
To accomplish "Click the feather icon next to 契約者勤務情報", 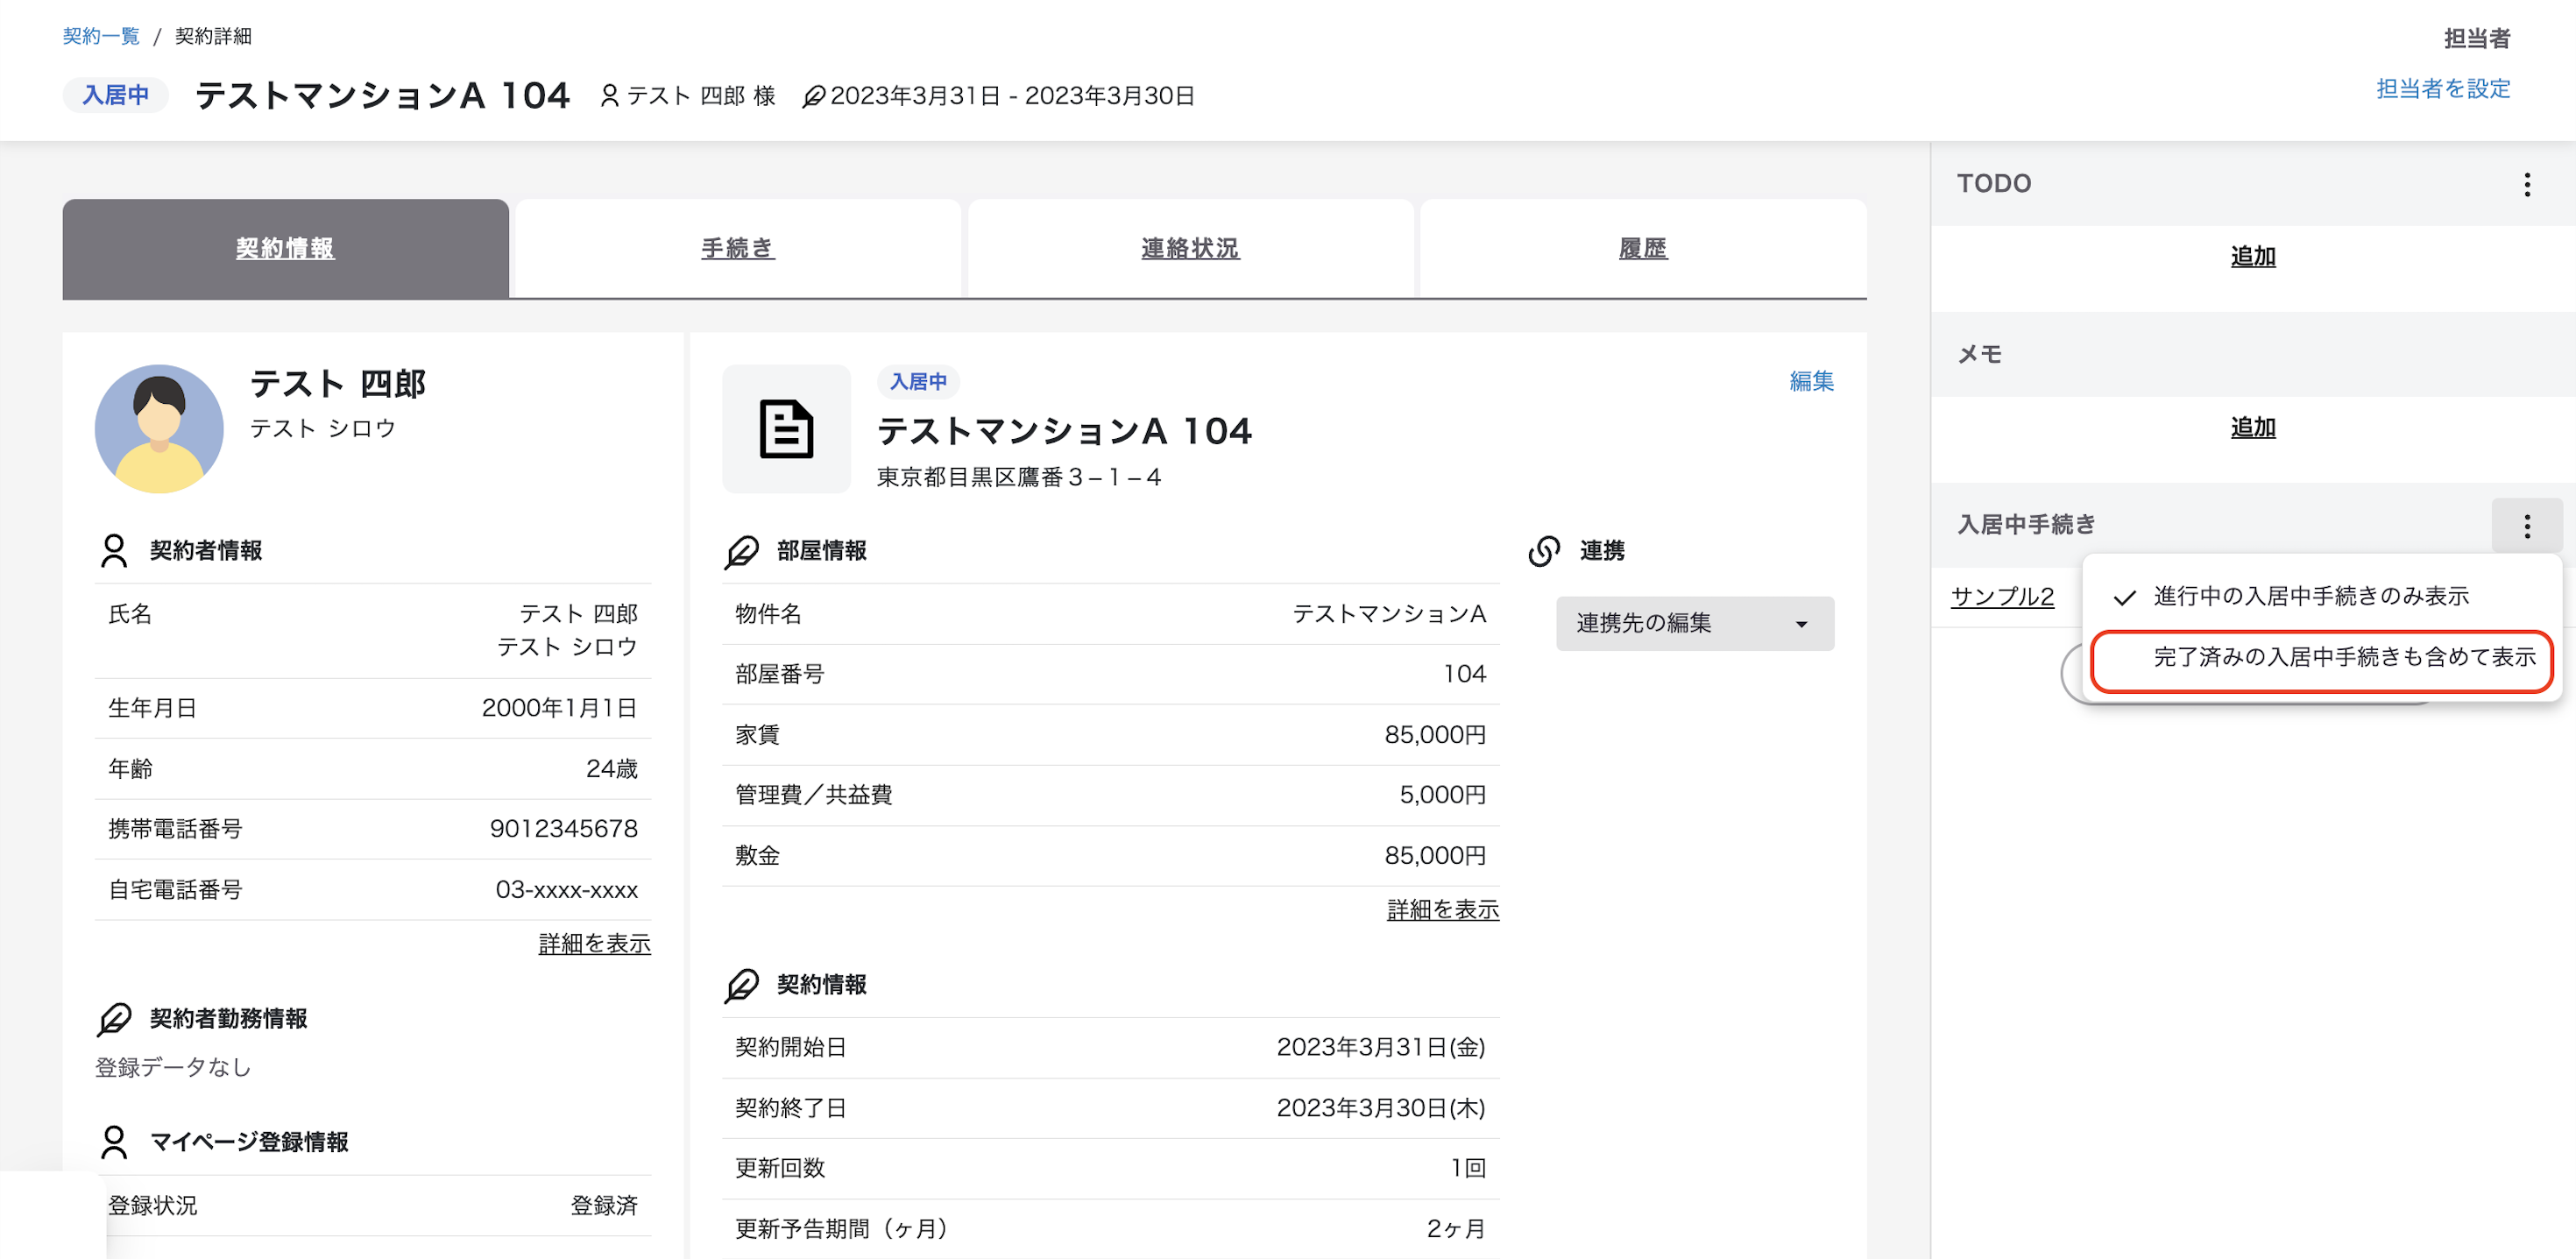I will pos(114,1019).
